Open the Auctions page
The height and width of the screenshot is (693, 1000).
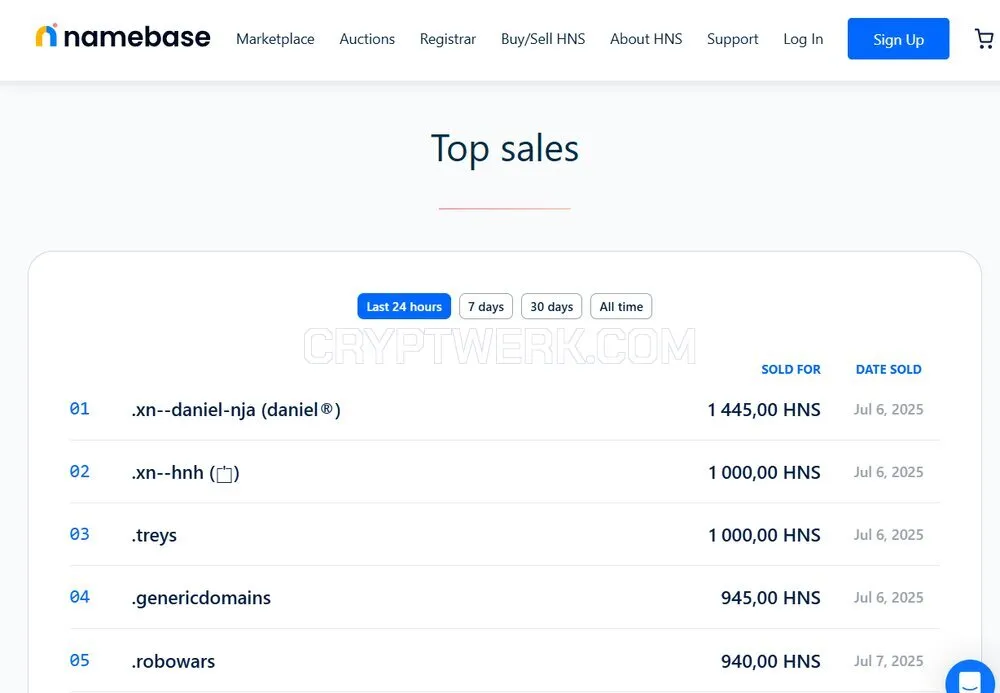pos(367,39)
